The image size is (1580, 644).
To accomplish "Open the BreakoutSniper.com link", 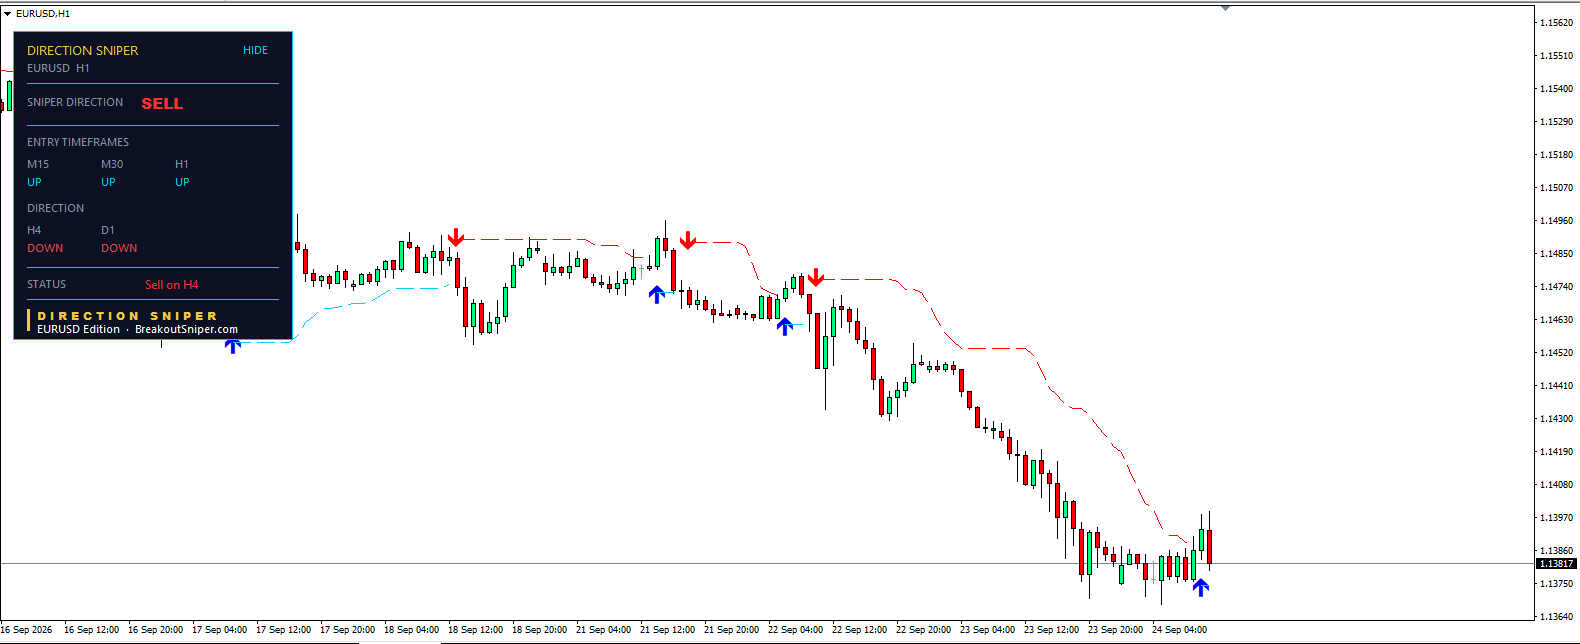I will (x=186, y=329).
